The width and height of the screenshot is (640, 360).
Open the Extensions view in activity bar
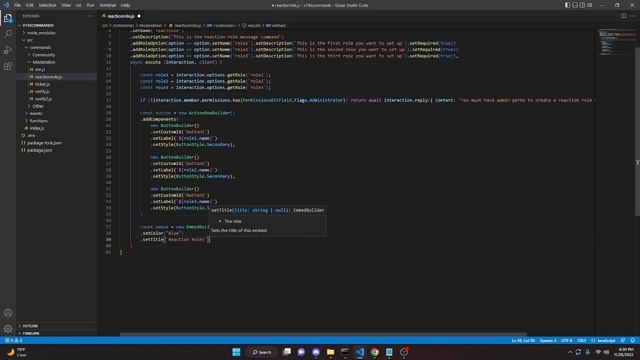point(8,66)
